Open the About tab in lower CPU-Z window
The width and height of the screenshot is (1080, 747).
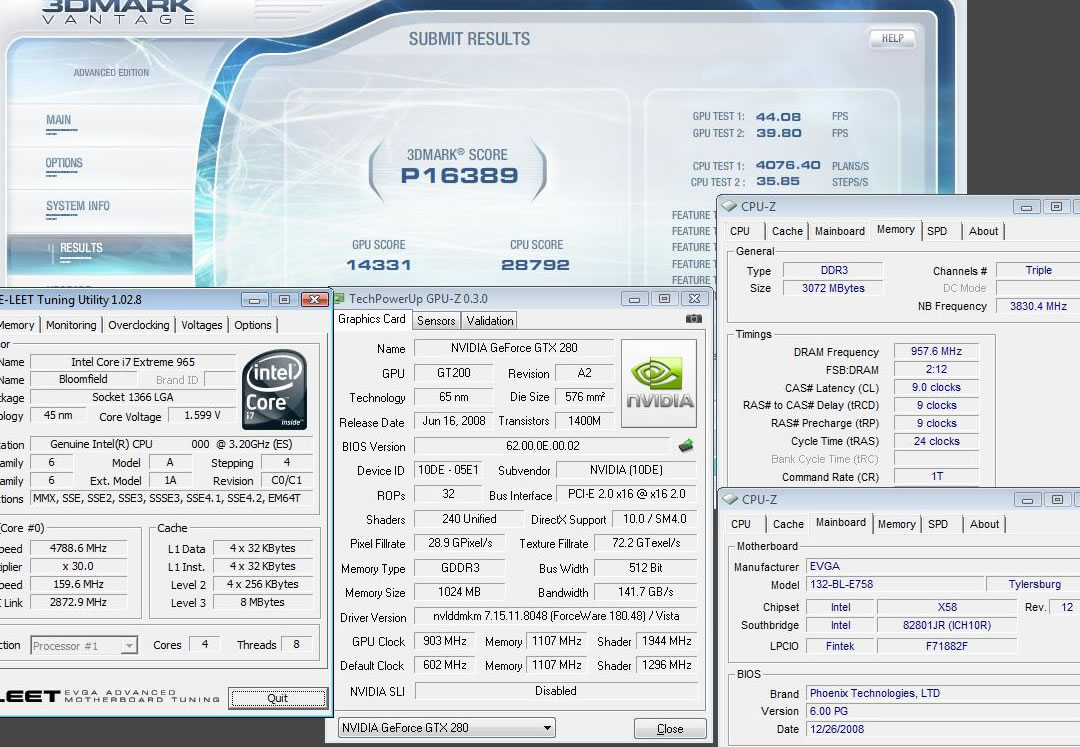point(984,525)
